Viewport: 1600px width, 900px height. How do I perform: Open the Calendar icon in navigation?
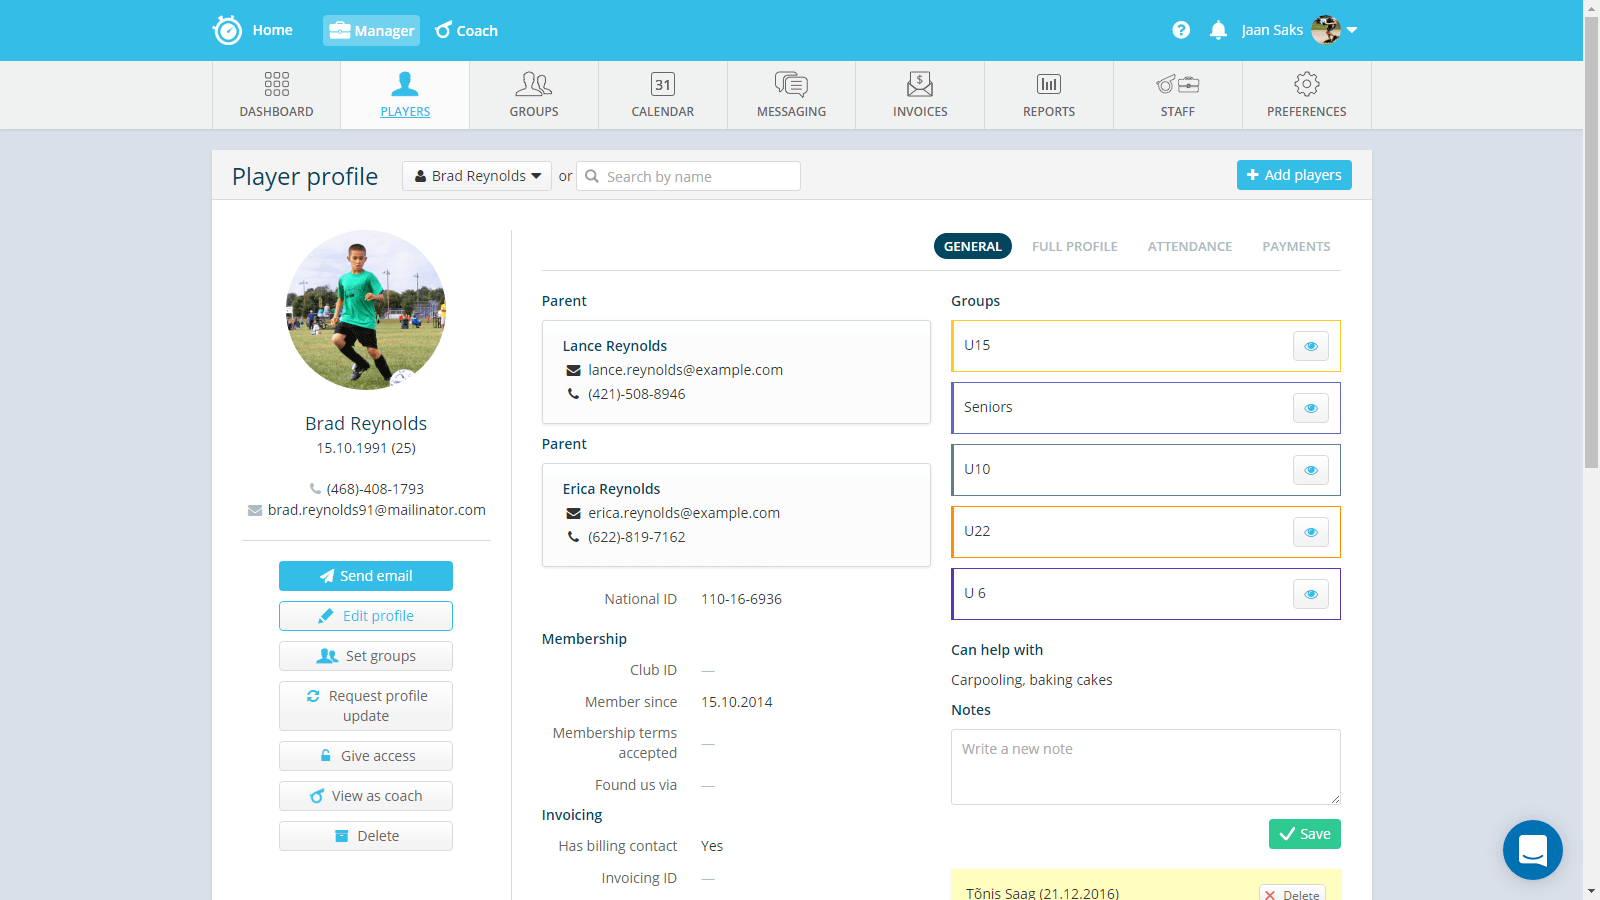(662, 84)
